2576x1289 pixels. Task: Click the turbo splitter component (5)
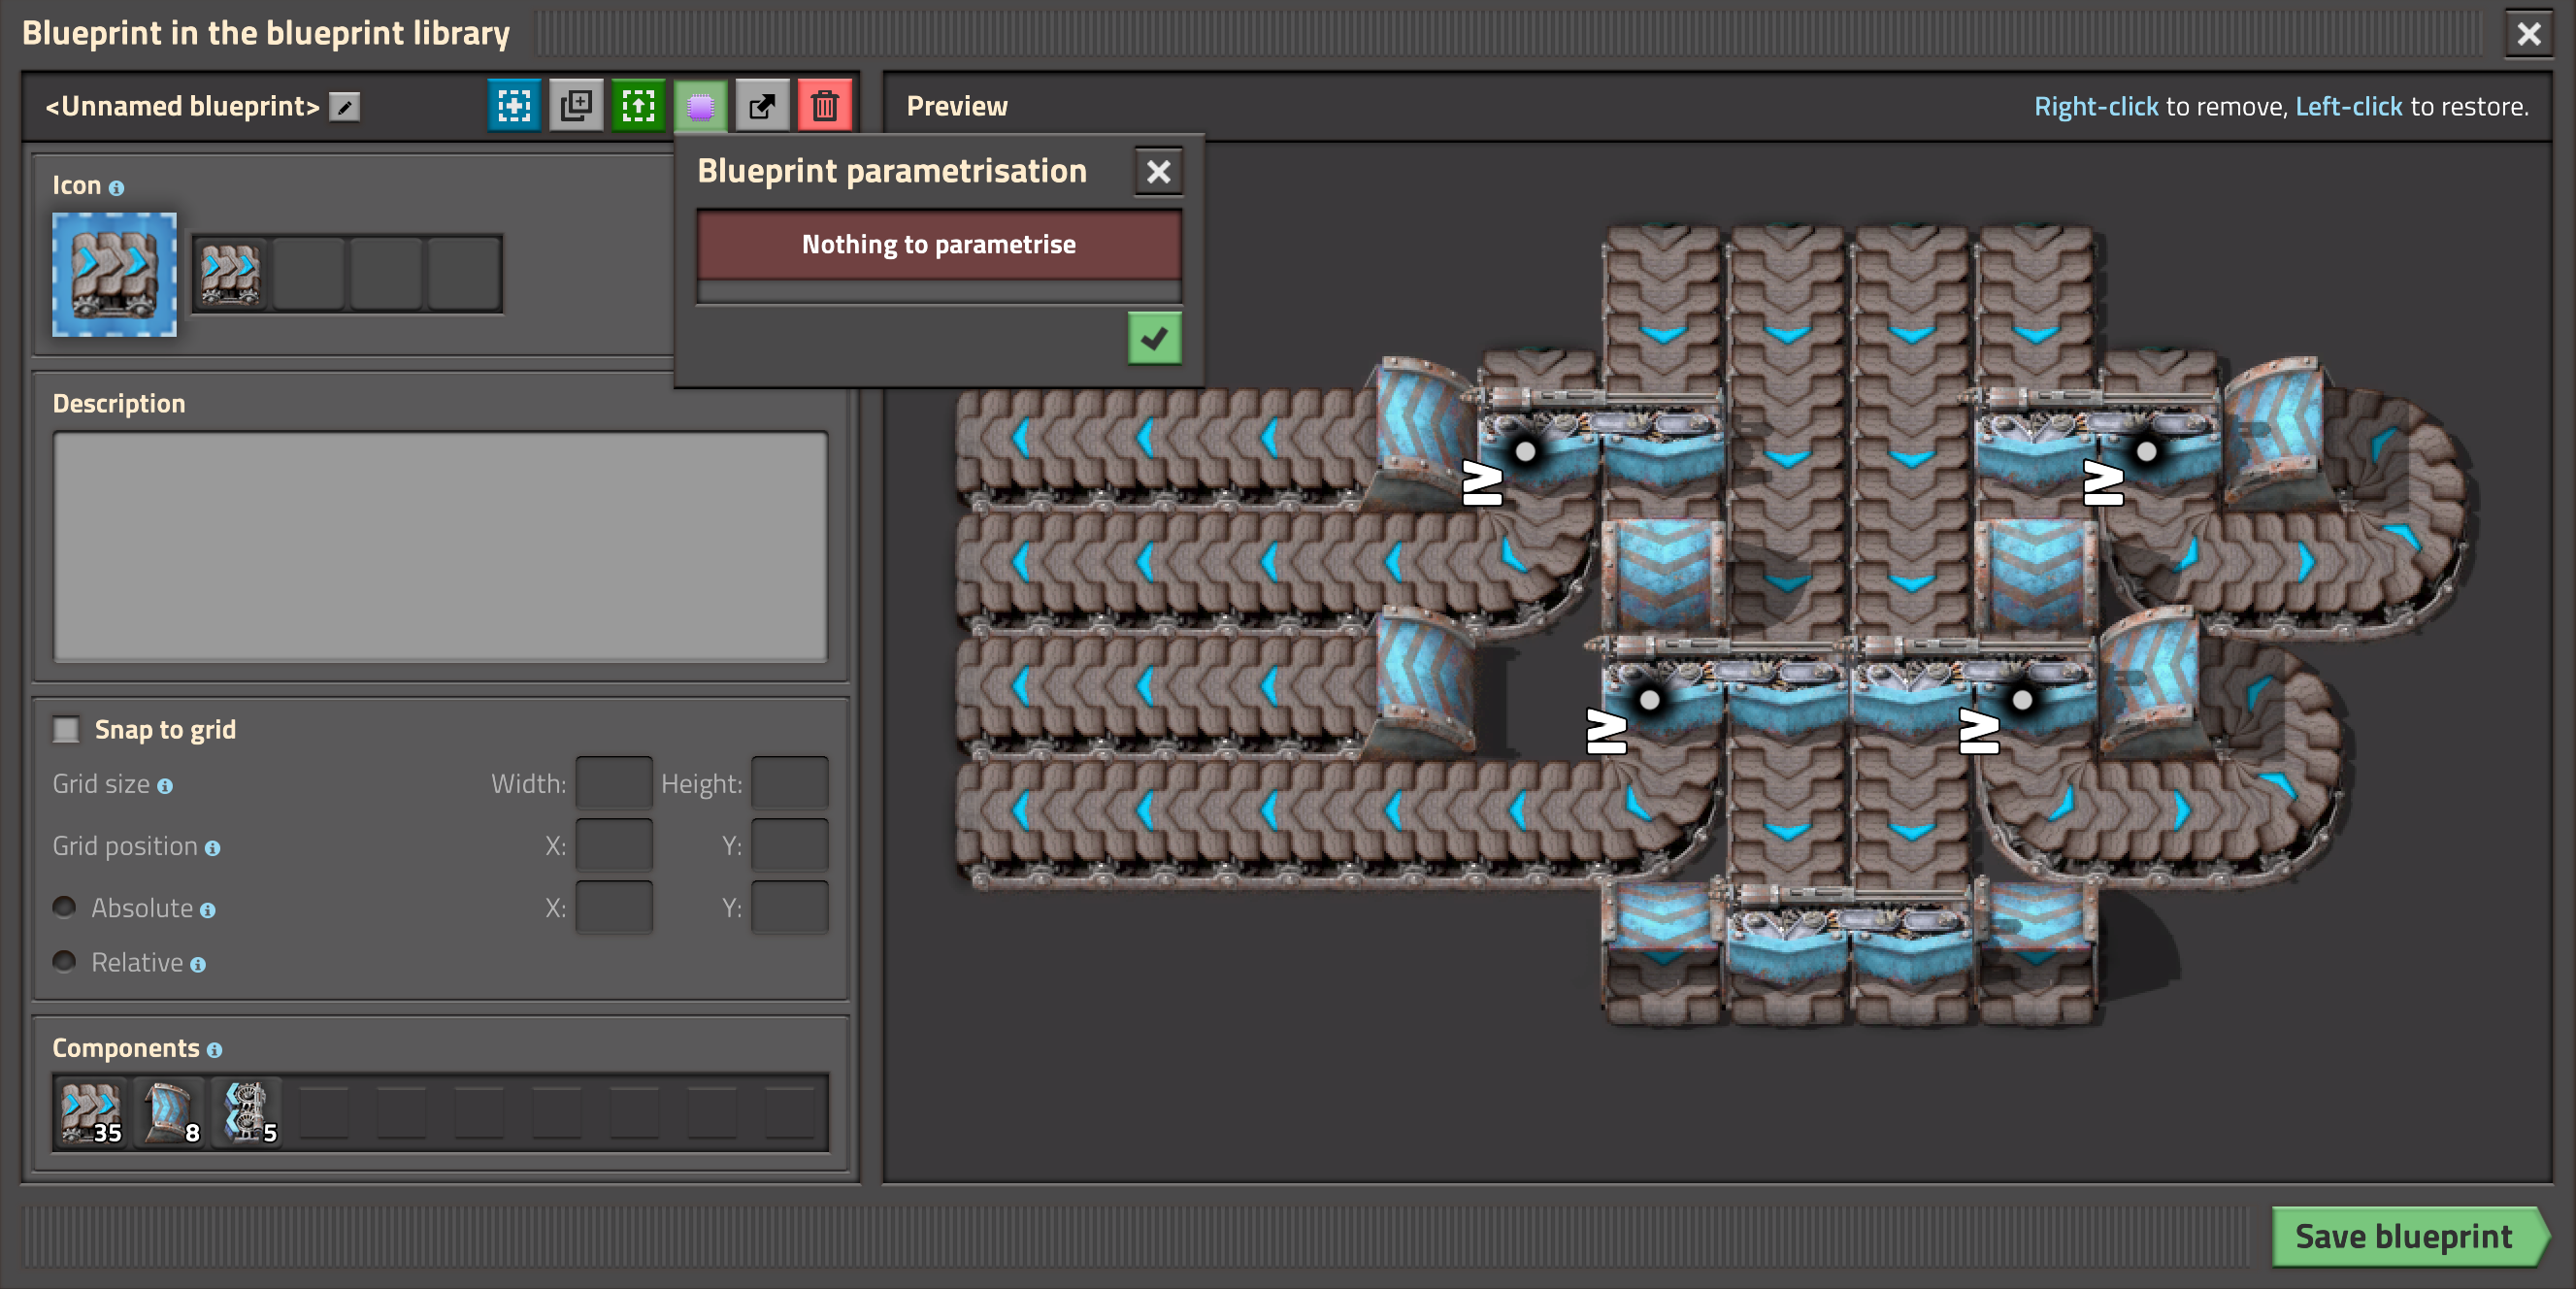coord(247,1112)
